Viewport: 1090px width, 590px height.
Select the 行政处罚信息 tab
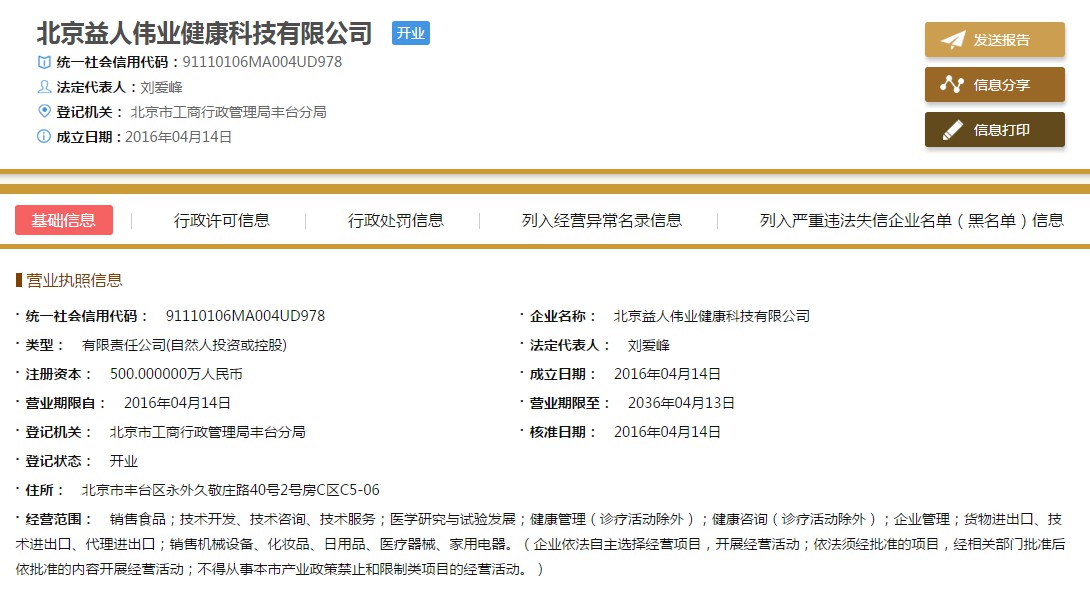point(396,220)
